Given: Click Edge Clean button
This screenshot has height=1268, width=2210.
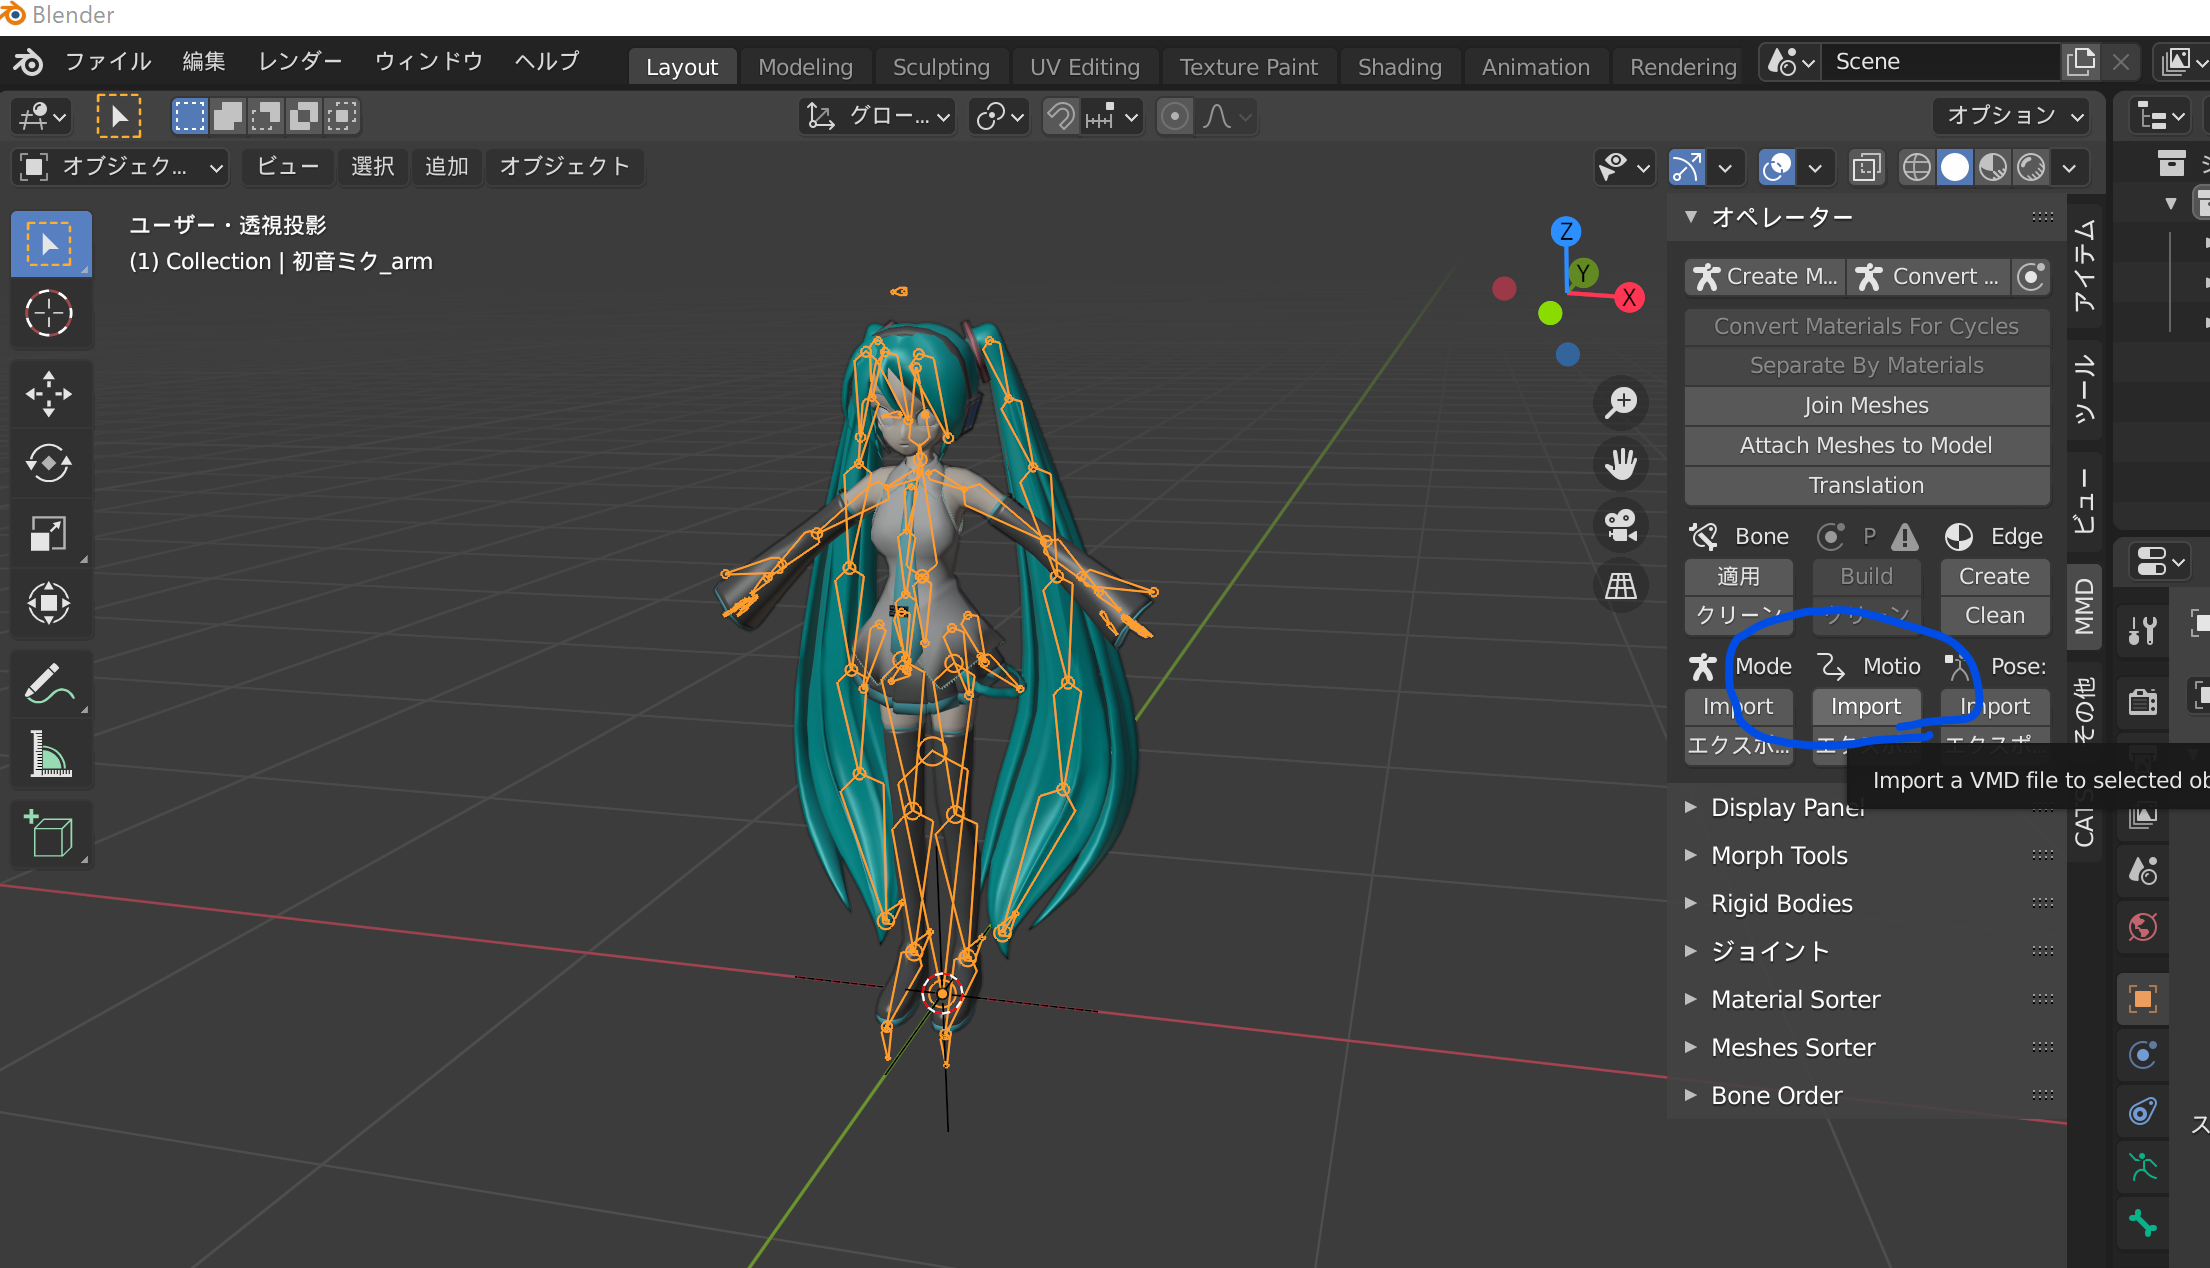Looking at the screenshot, I should [x=1994, y=615].
